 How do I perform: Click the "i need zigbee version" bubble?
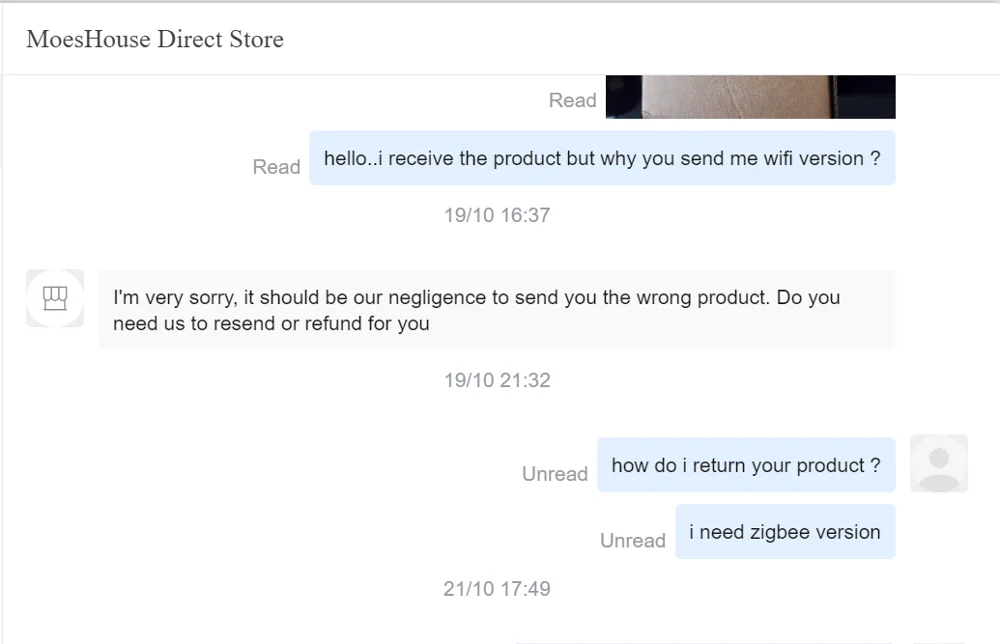(785, 532)
